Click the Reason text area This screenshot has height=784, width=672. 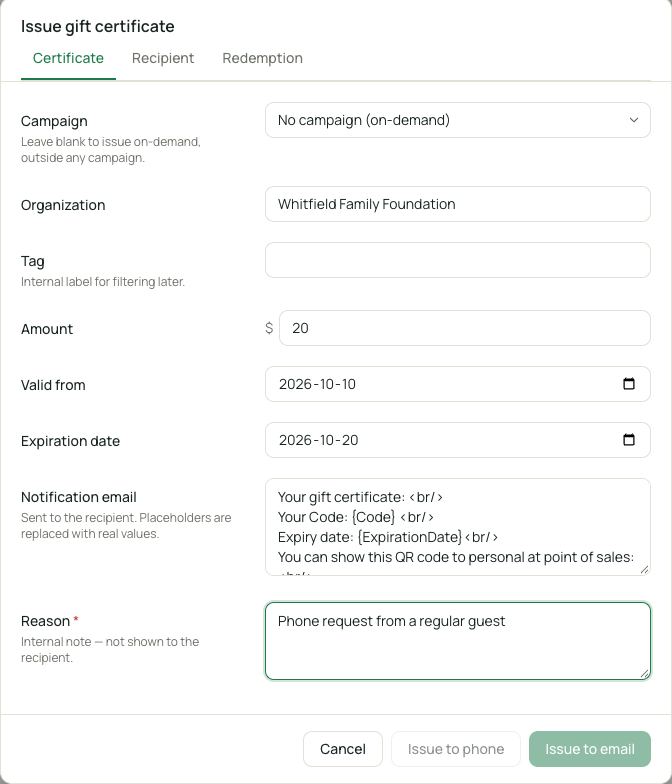[x=458, y=641]
